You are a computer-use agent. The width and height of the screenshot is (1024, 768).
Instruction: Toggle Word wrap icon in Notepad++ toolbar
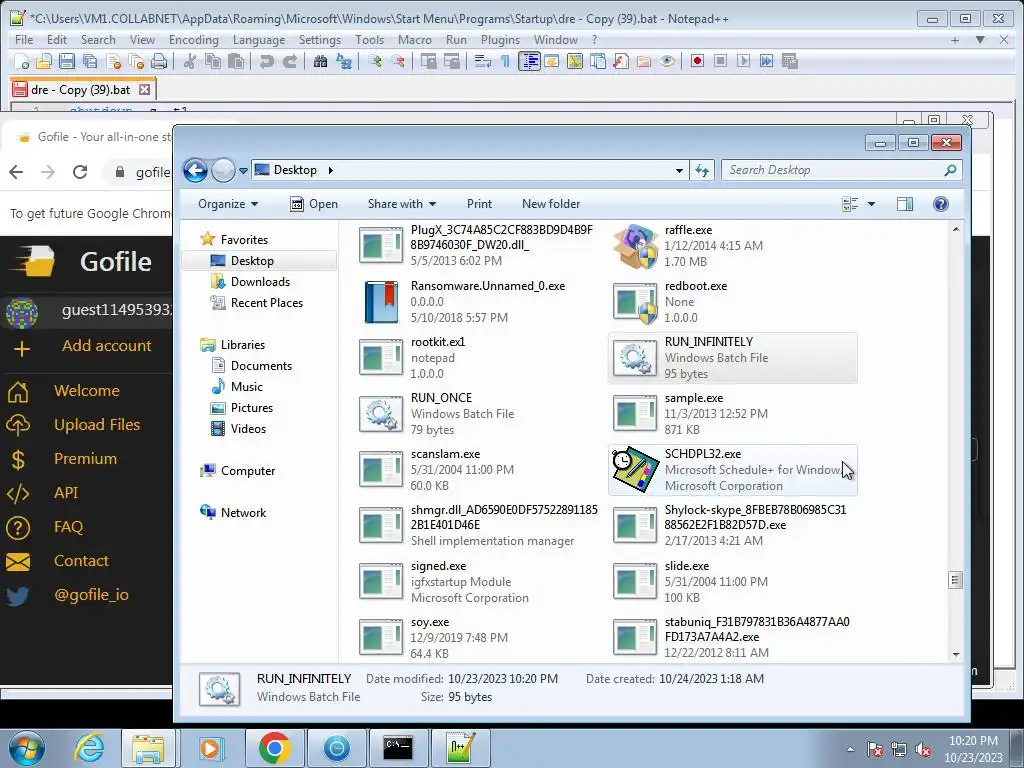coord(483,61)
